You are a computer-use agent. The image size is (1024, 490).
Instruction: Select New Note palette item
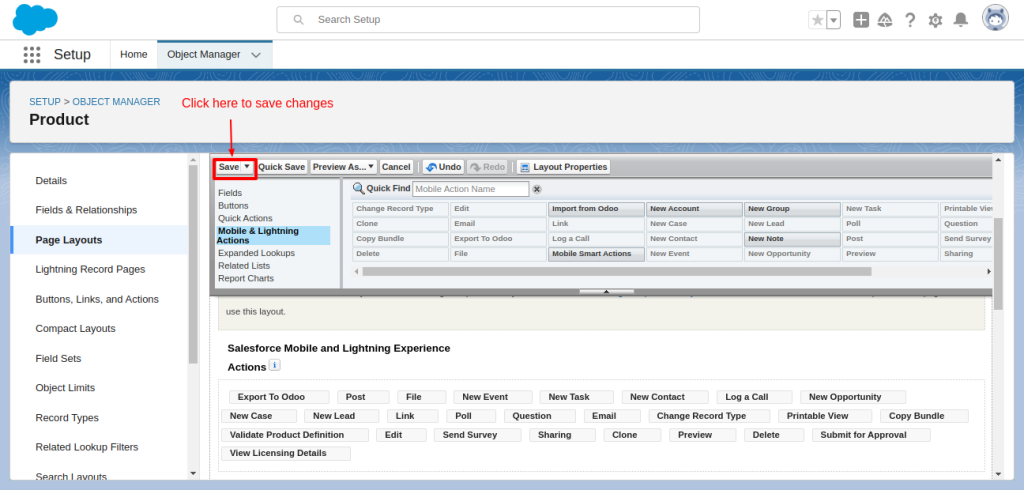792,238
